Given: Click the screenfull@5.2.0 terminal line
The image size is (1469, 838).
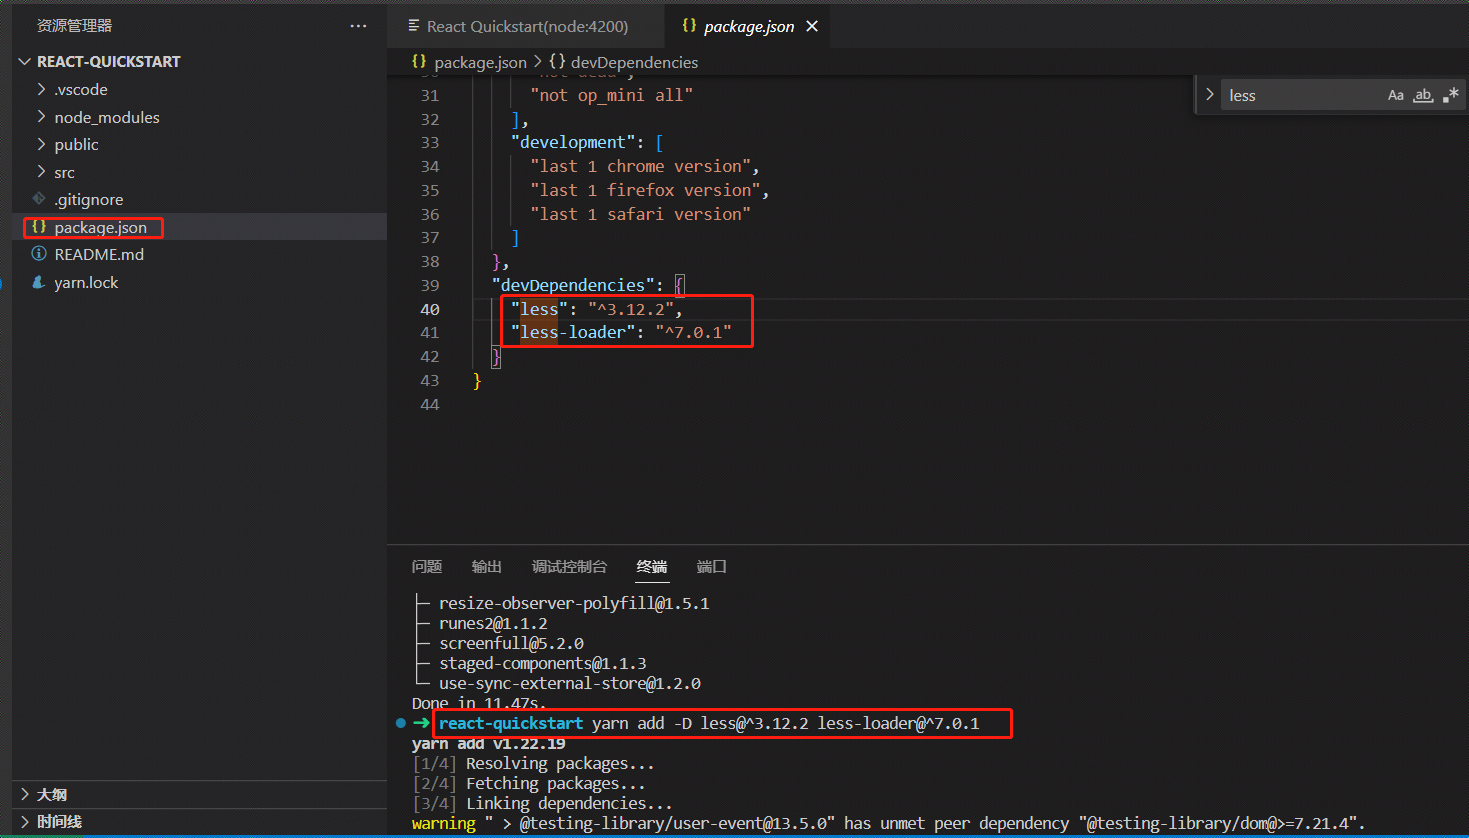Looking at the screenshot, I should (511, 643).
